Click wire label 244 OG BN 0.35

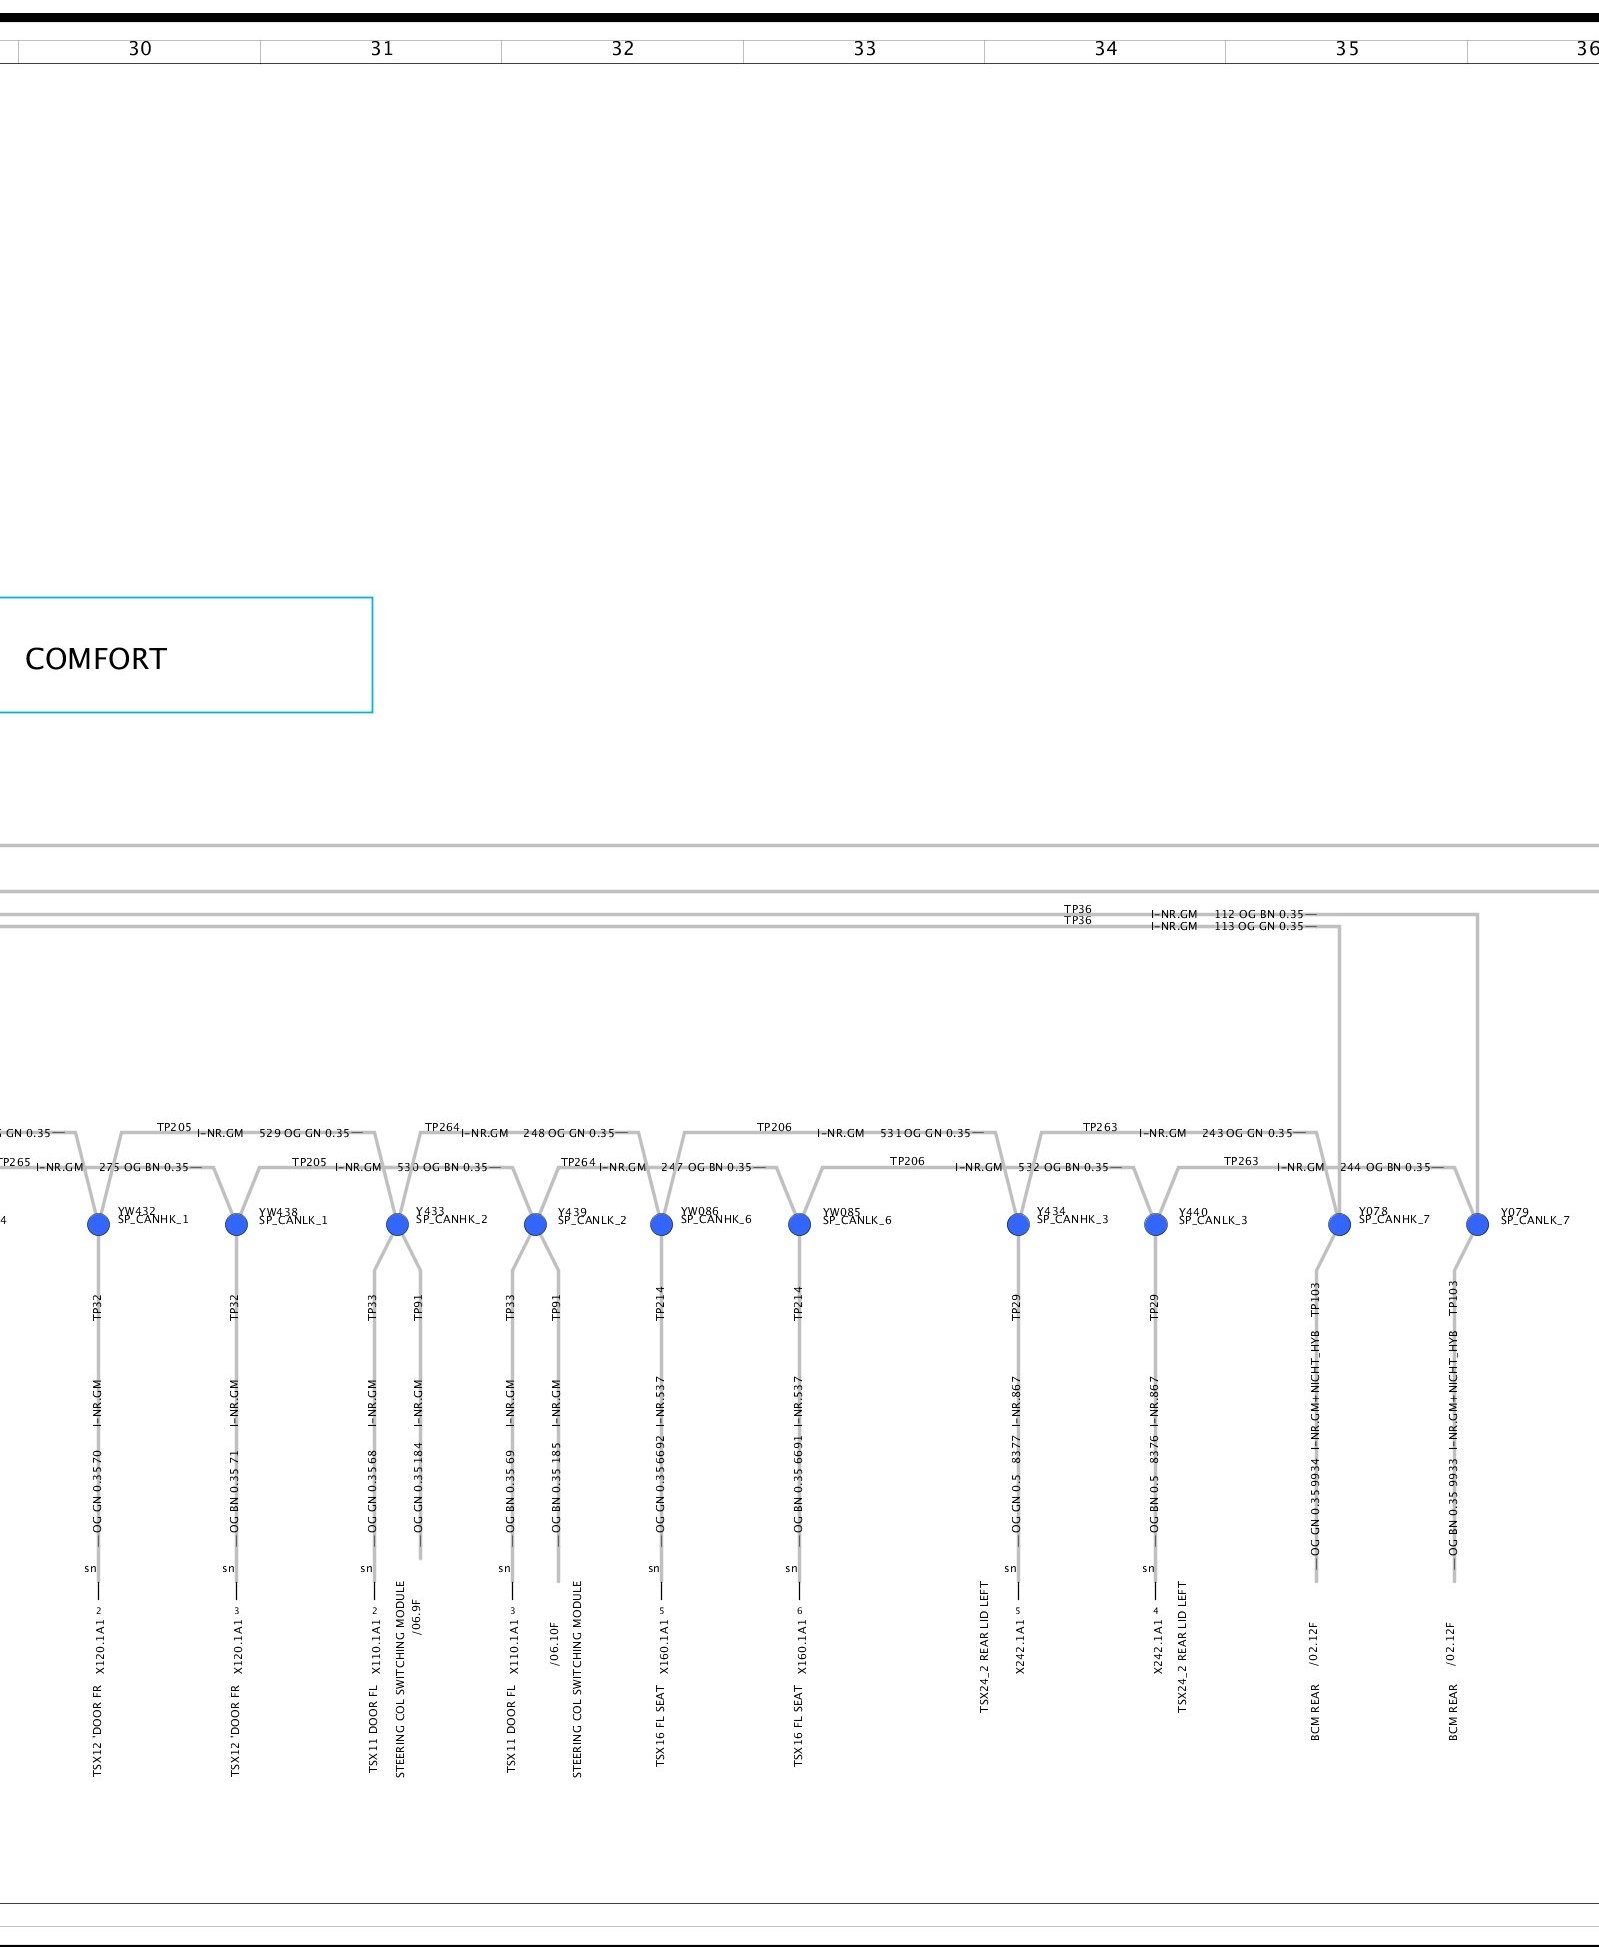click(1385, 1167)
